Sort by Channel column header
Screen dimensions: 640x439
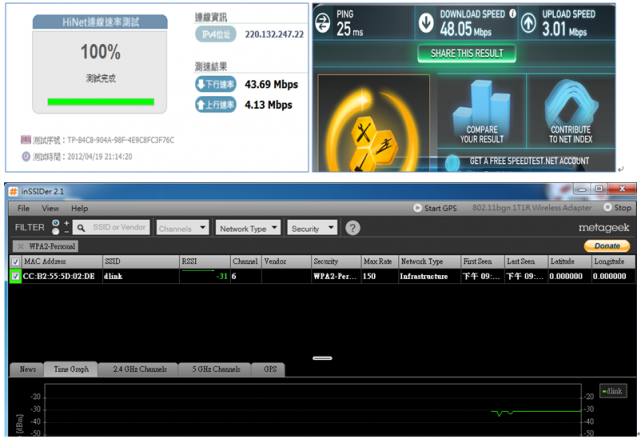(x=246, y=262)
